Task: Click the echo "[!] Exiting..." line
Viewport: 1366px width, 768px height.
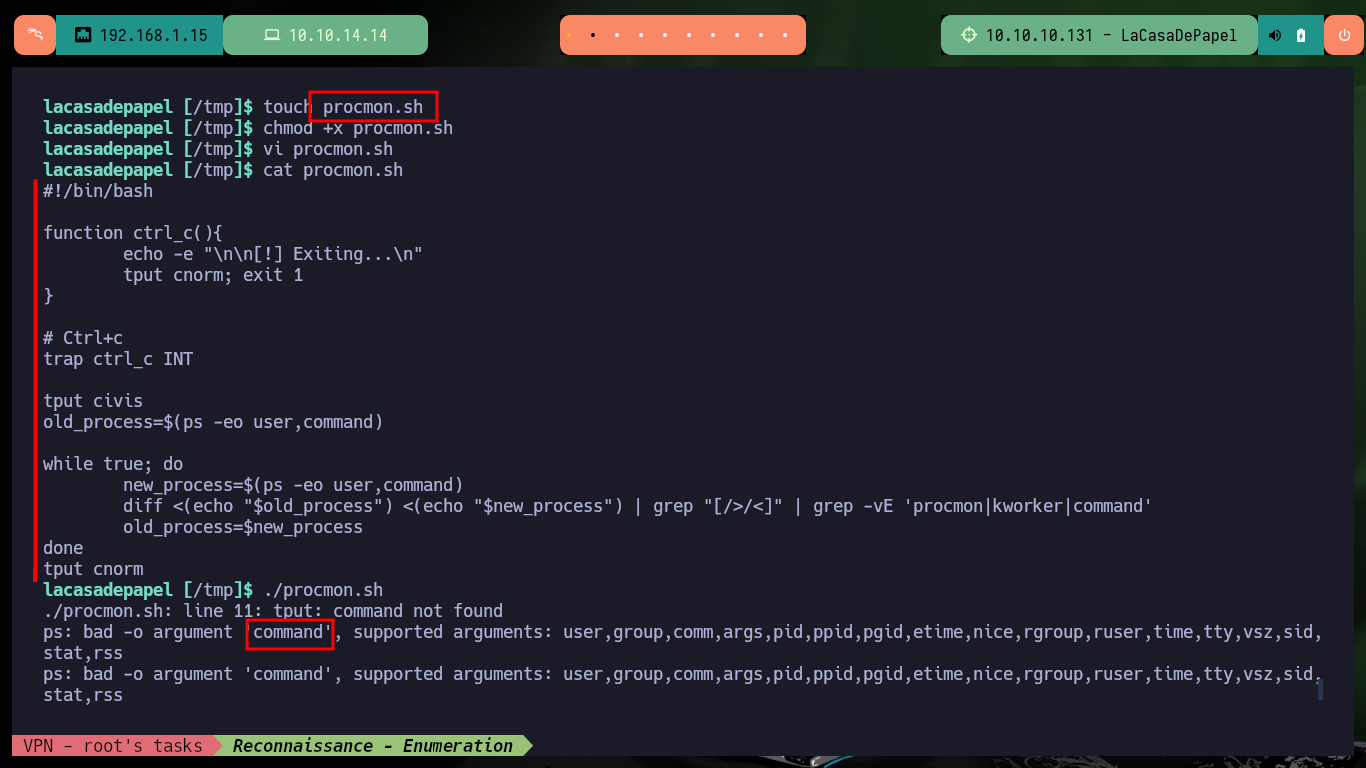Action: coord(273,254)
